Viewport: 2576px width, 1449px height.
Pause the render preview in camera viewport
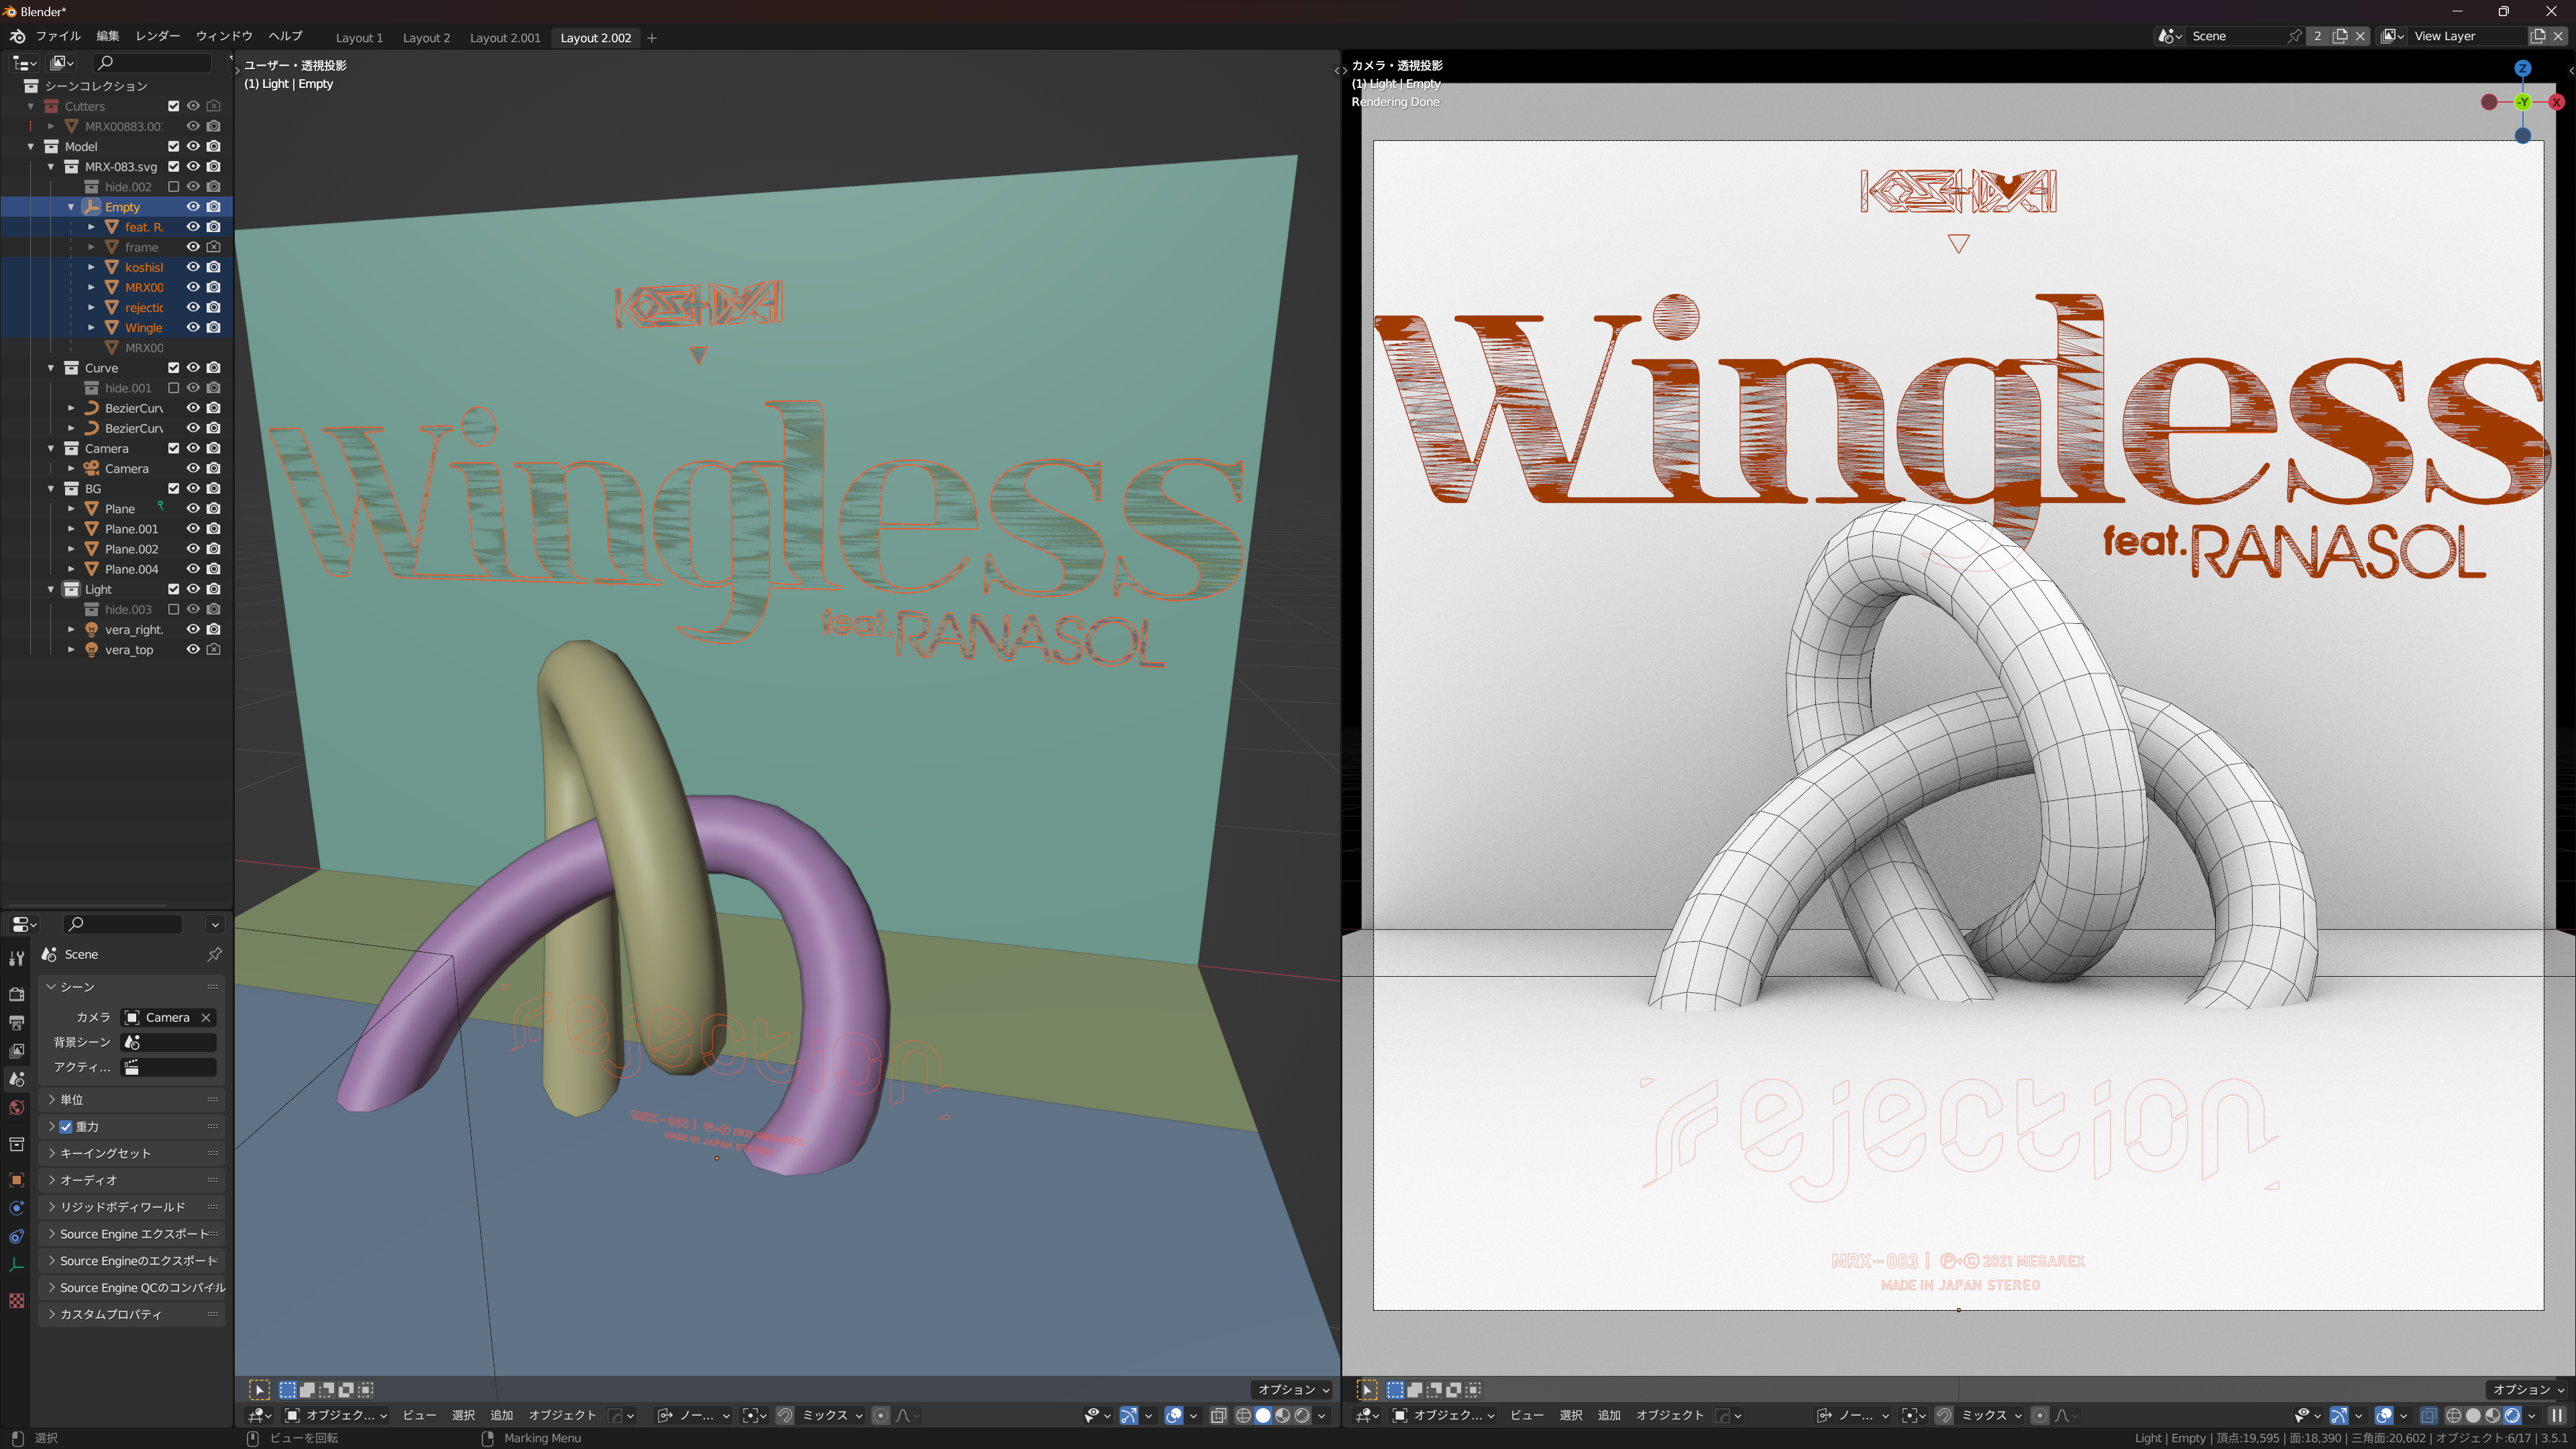(2557, 1415)
